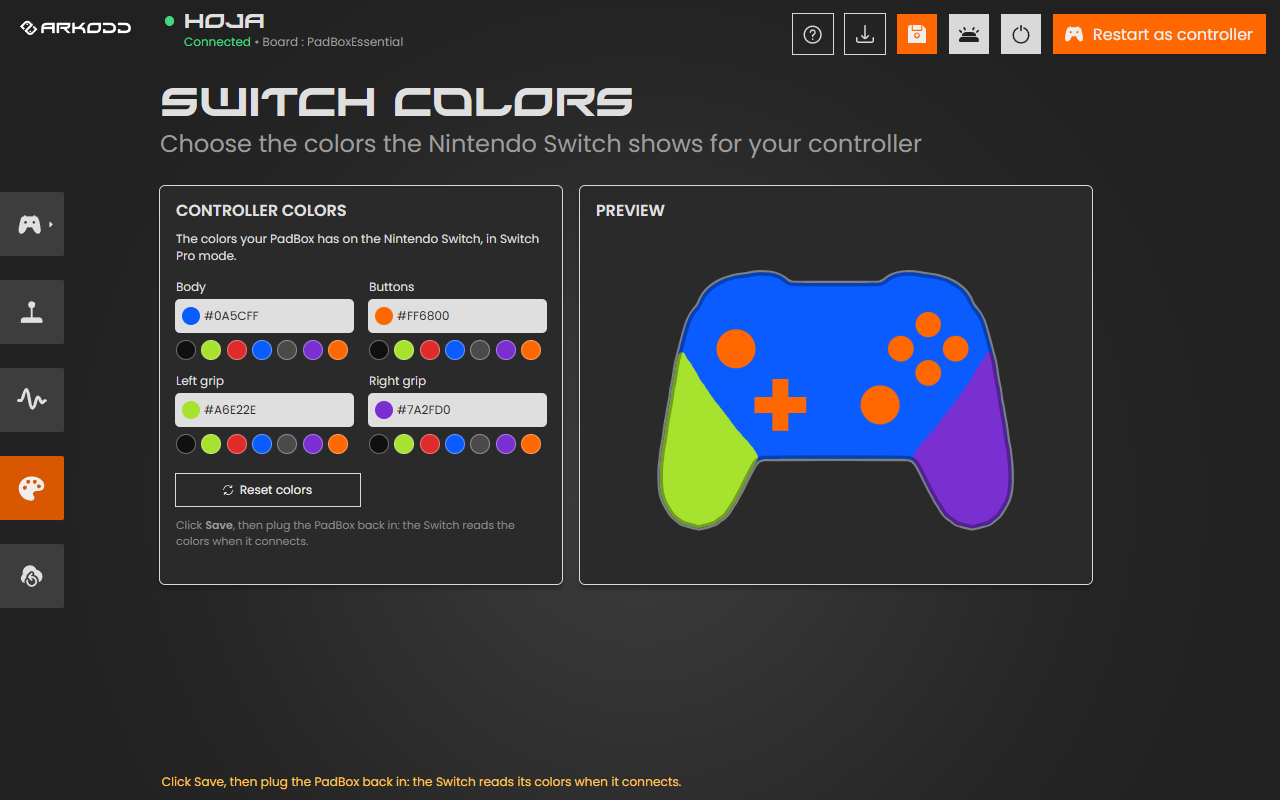Select the black swatch under Buttons
Image resolution: width=1280 pixels, height=800 pixels.
(x=379, y=350)
